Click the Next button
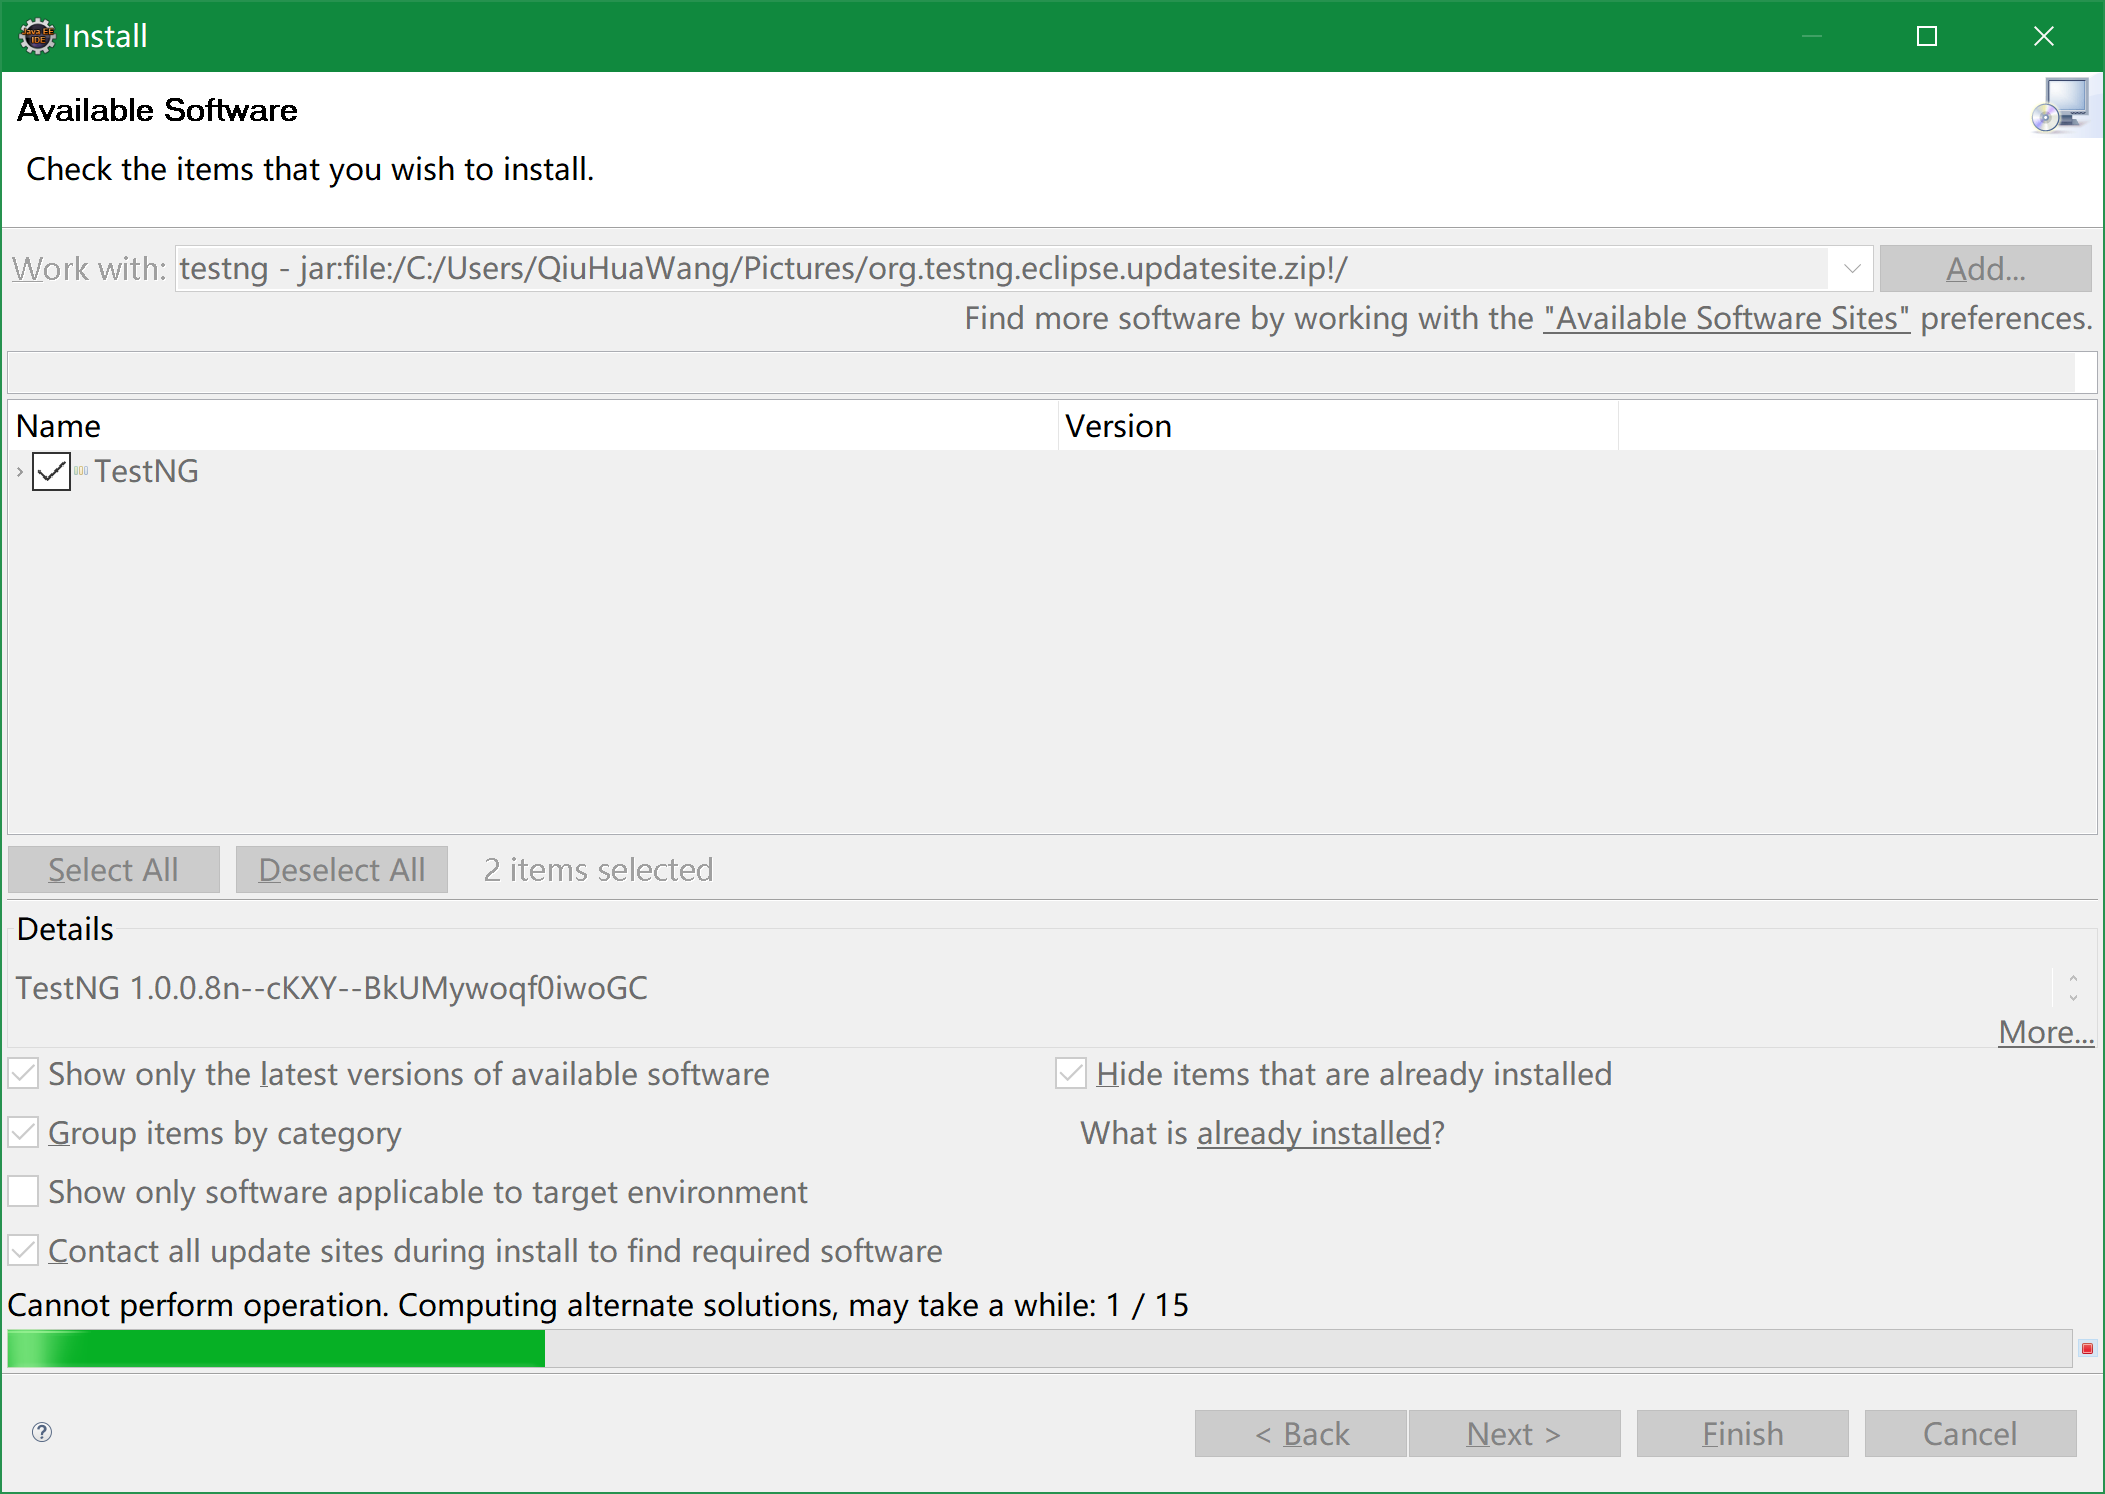2105x1494 pixels. point(1513,1433)
